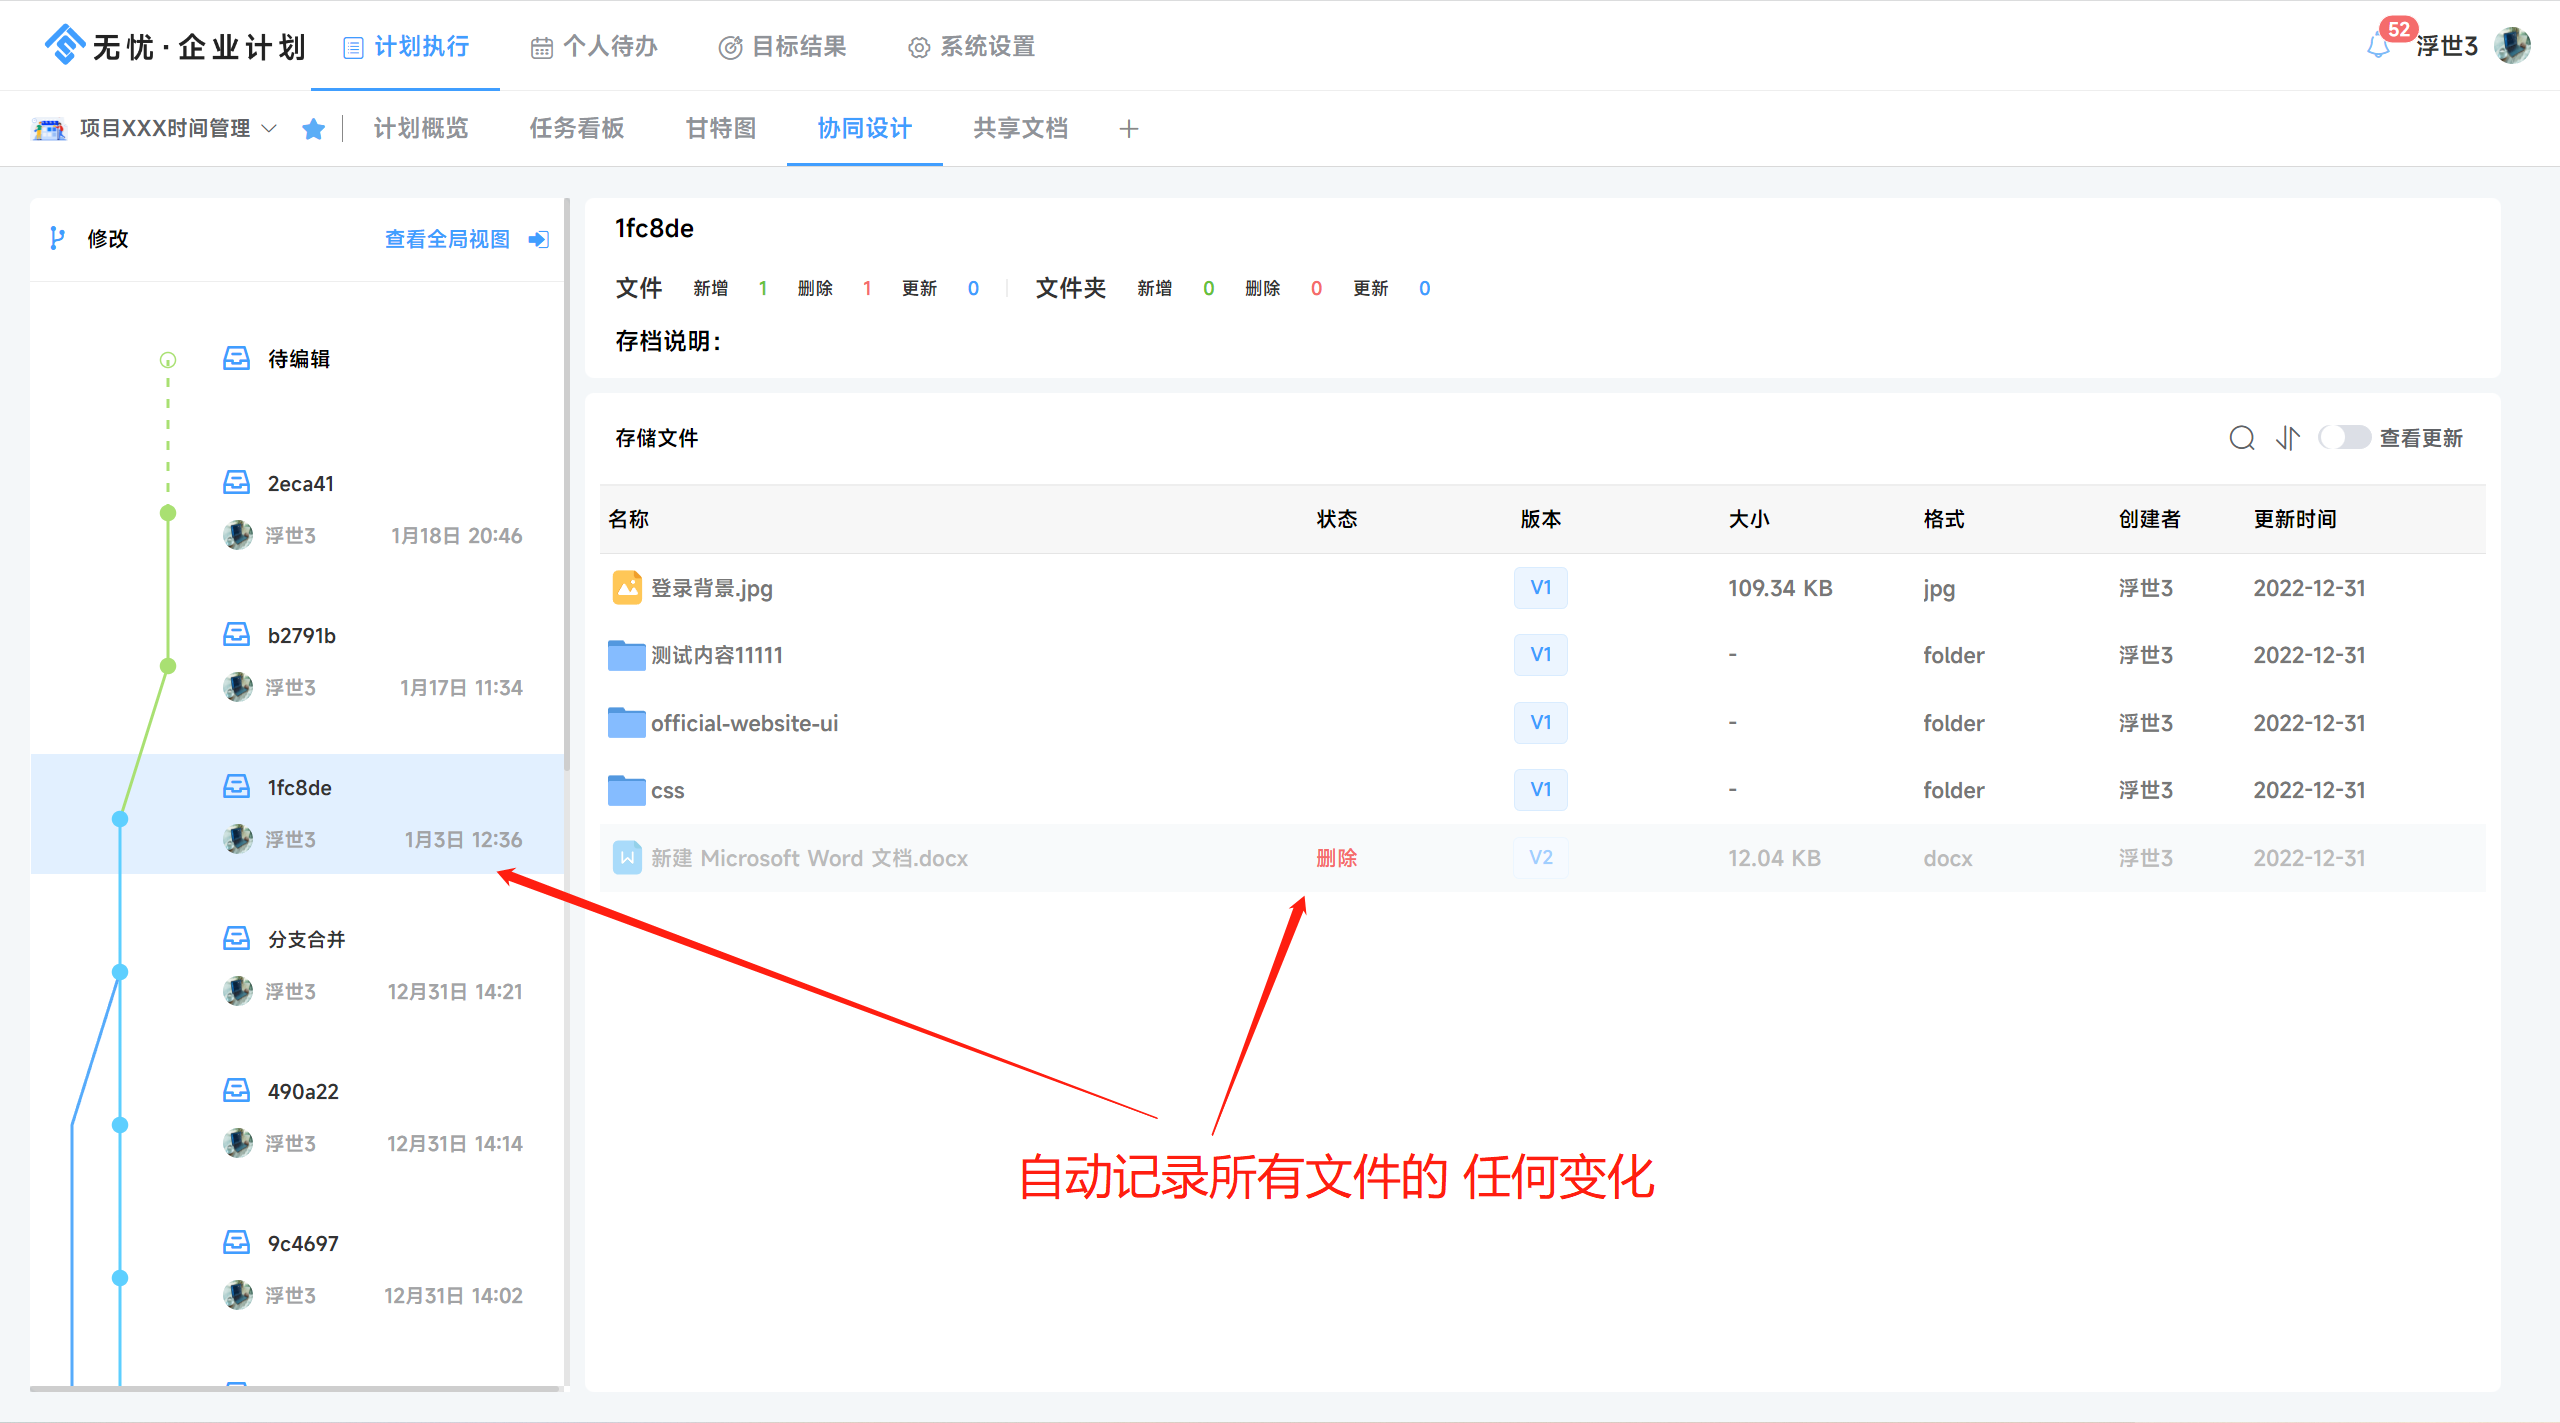The height and width of the screenshot is (1423, 2560).
Task: Click the search icon in 存储文件
Action: click(2241, 438)
